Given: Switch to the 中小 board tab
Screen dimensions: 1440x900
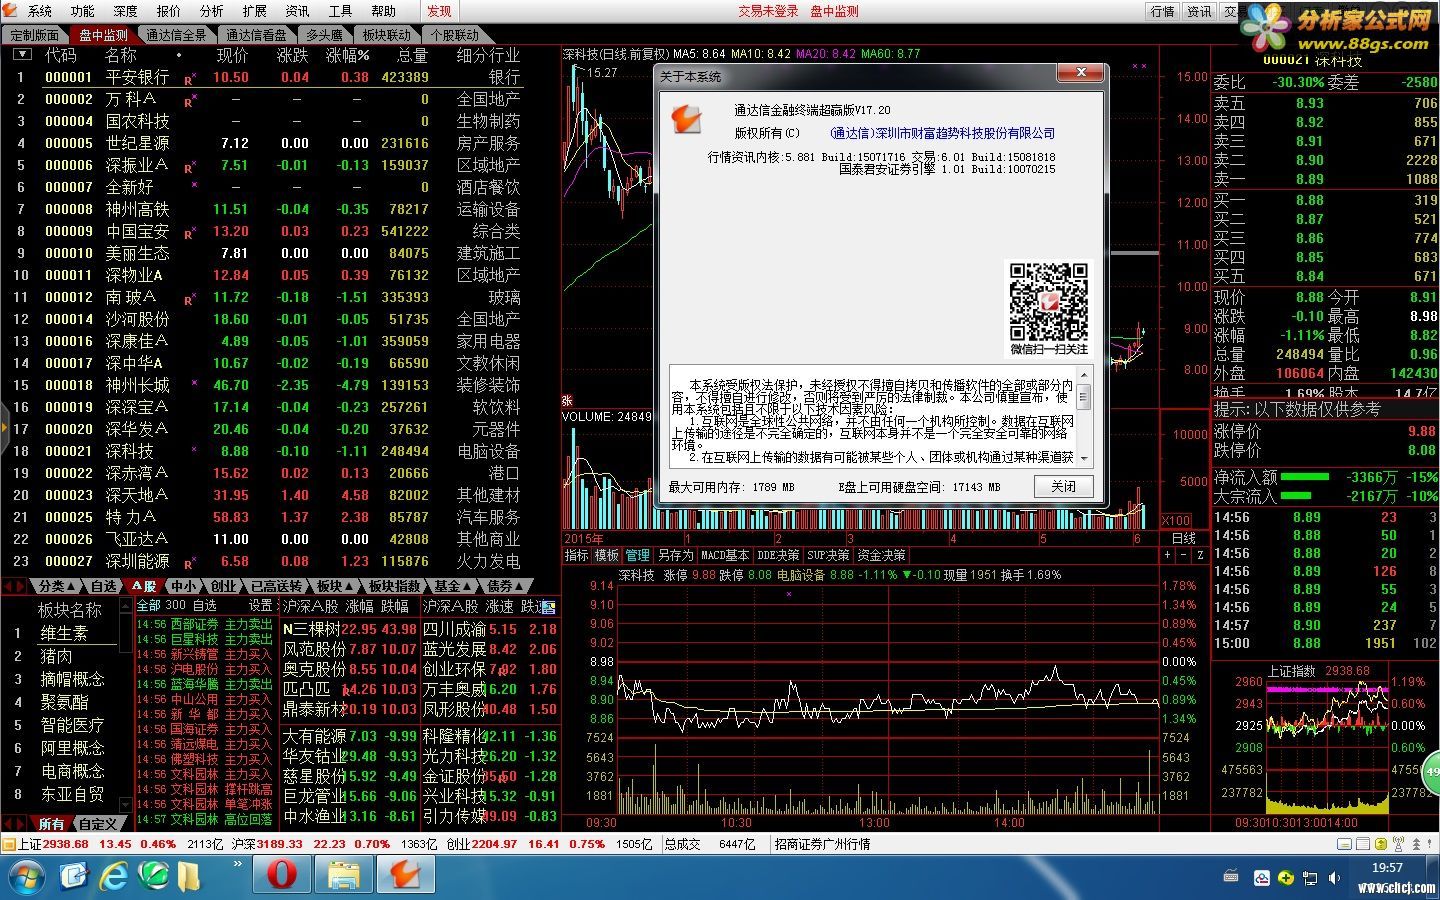Looking at the screenshot, I should point(183,586).
